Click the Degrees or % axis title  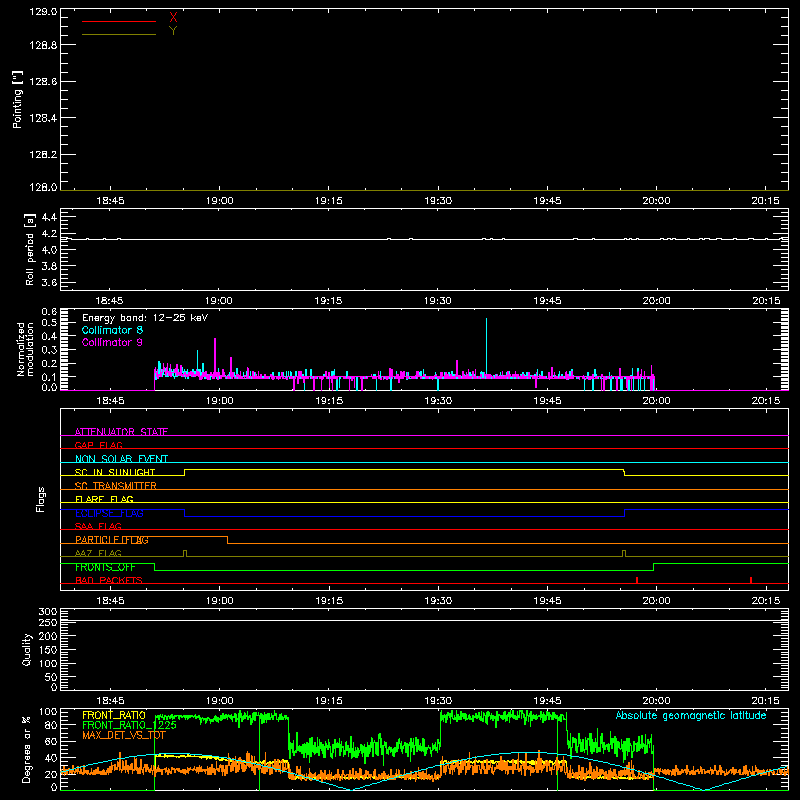pyautogui.click(x=26, y=749)
